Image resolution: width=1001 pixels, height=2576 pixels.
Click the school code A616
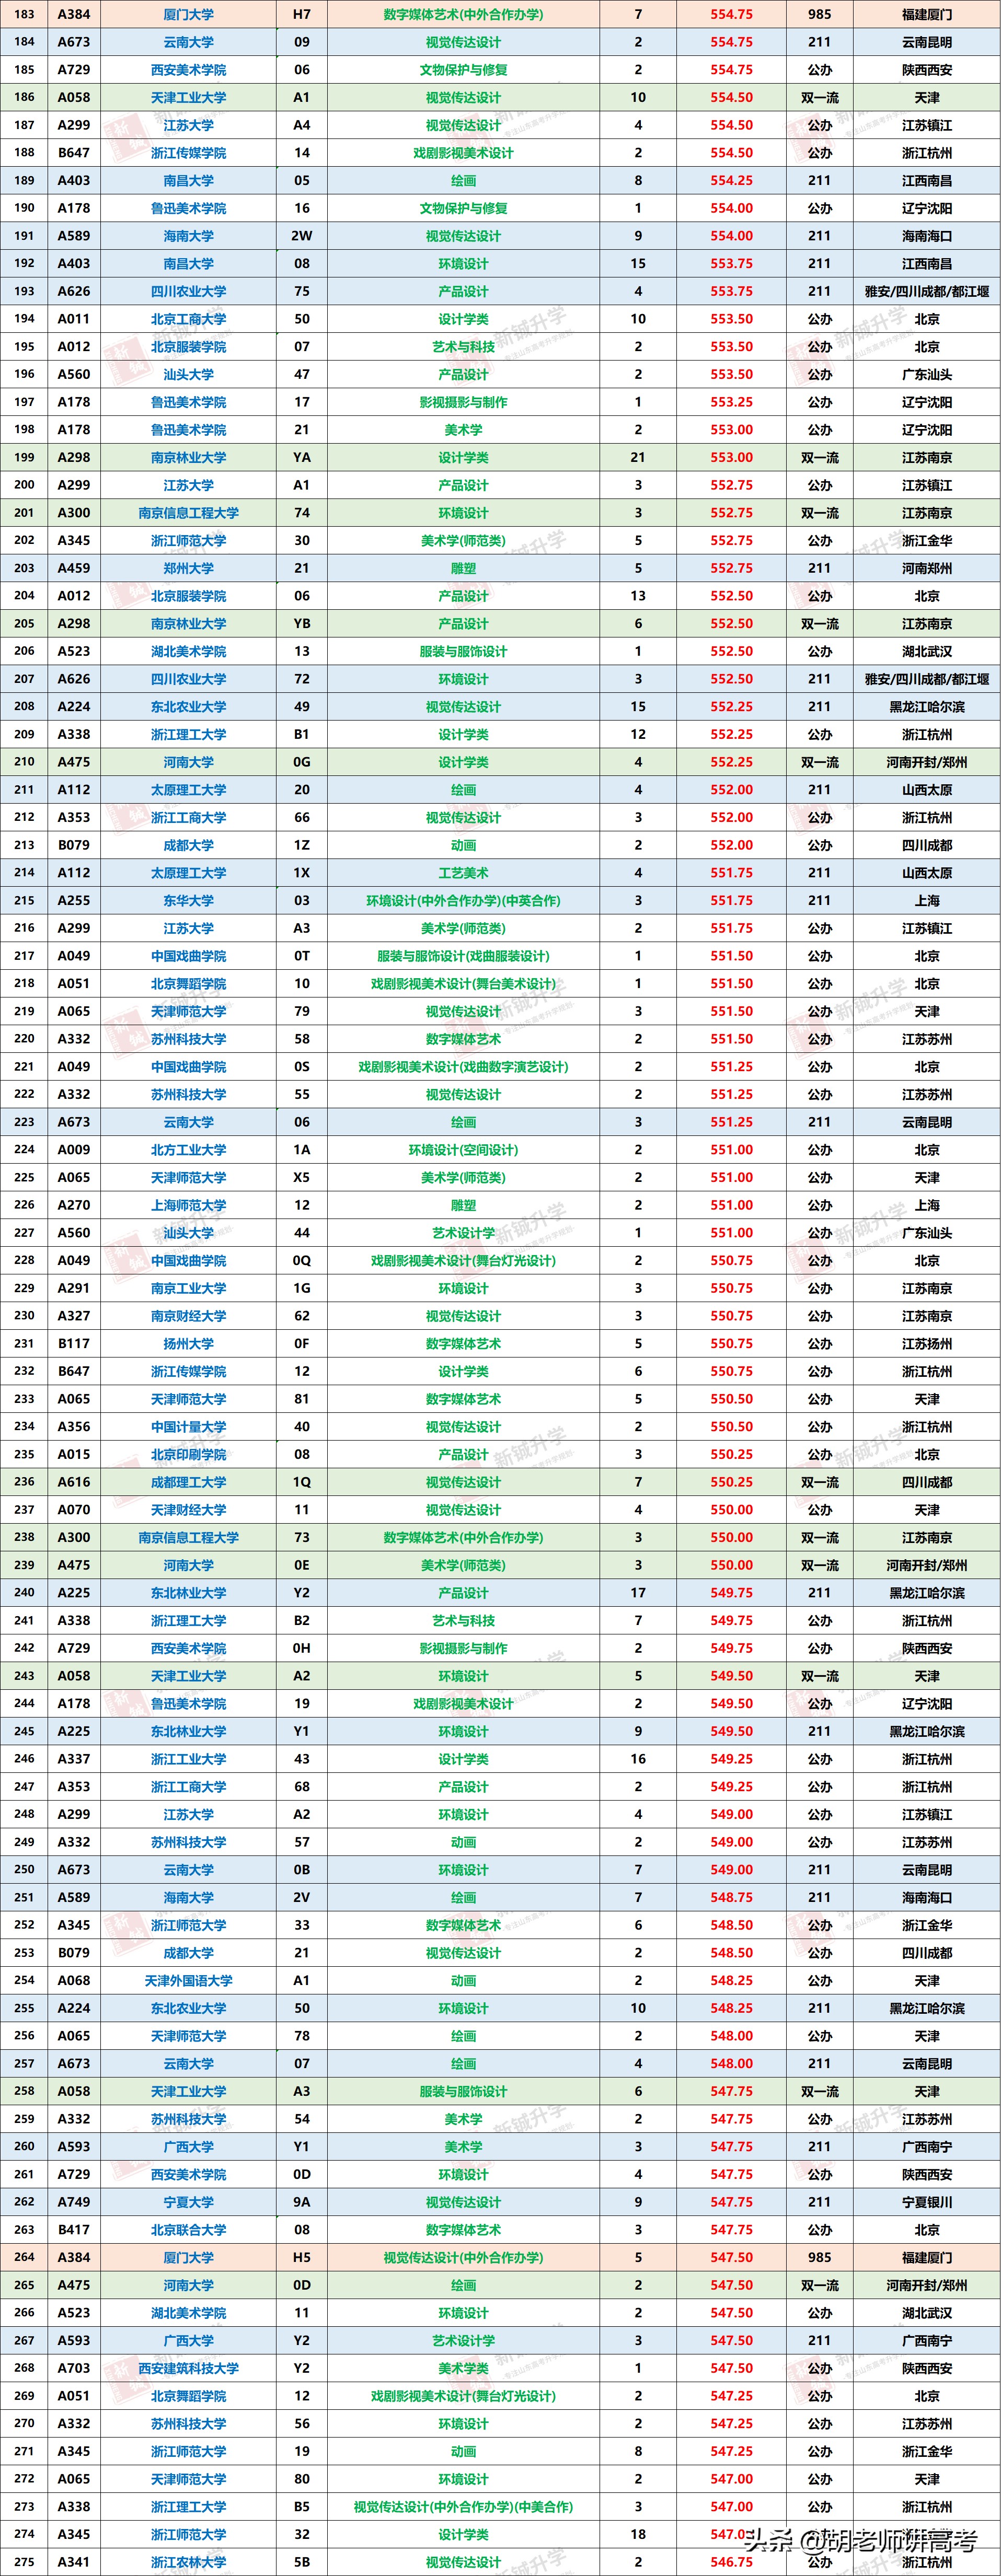pyautogui.click(x=74, y=1482)
